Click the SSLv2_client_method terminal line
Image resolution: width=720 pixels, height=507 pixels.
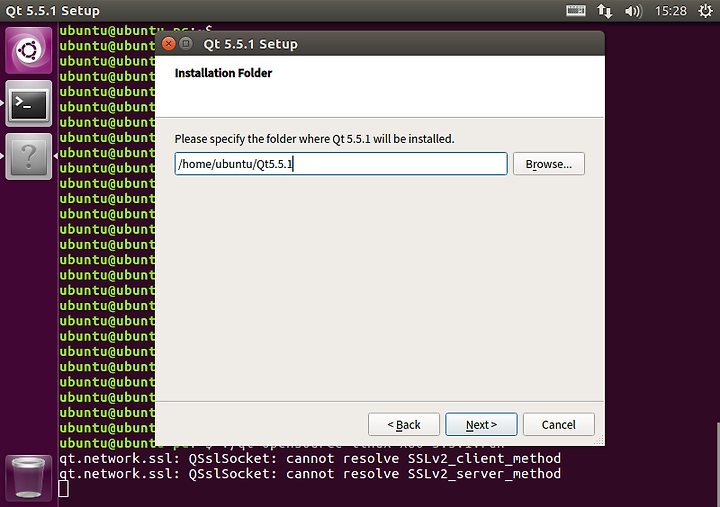310,458
